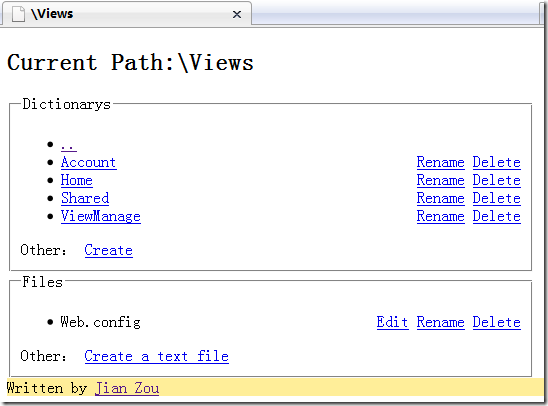The image size is (548, 406).
Task: Open the parent directory '..' link
Action: point(69,146)
